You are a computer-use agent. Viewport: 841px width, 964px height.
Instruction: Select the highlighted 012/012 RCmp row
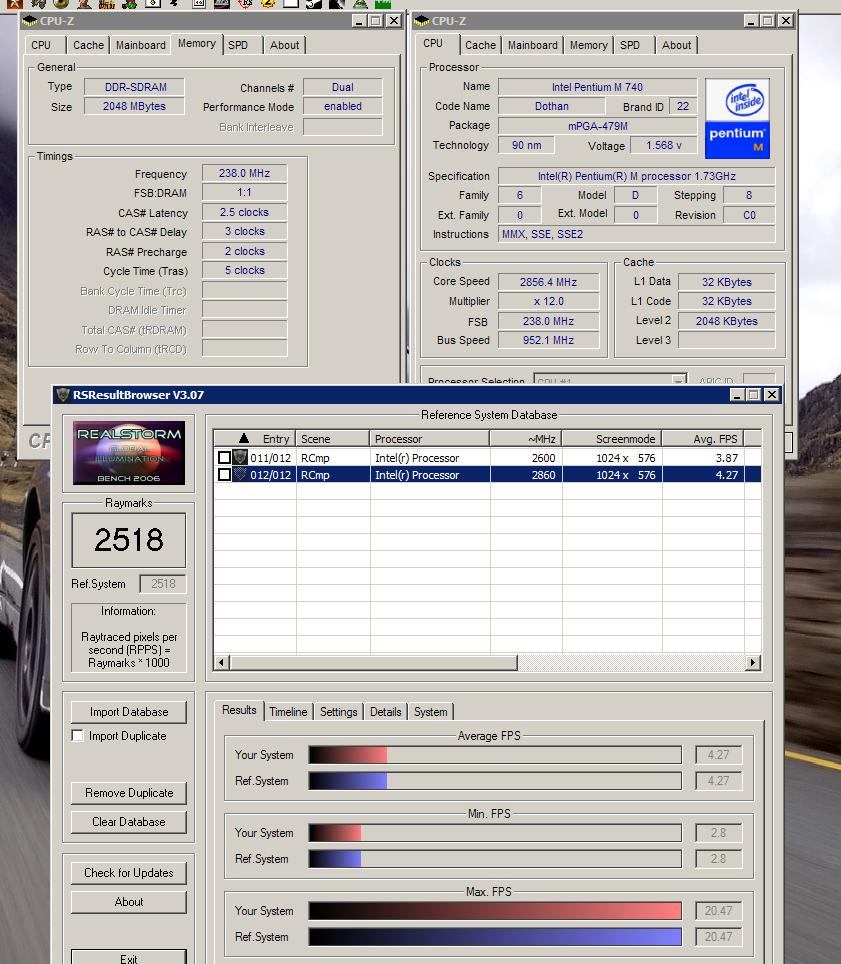pos(488,475)
